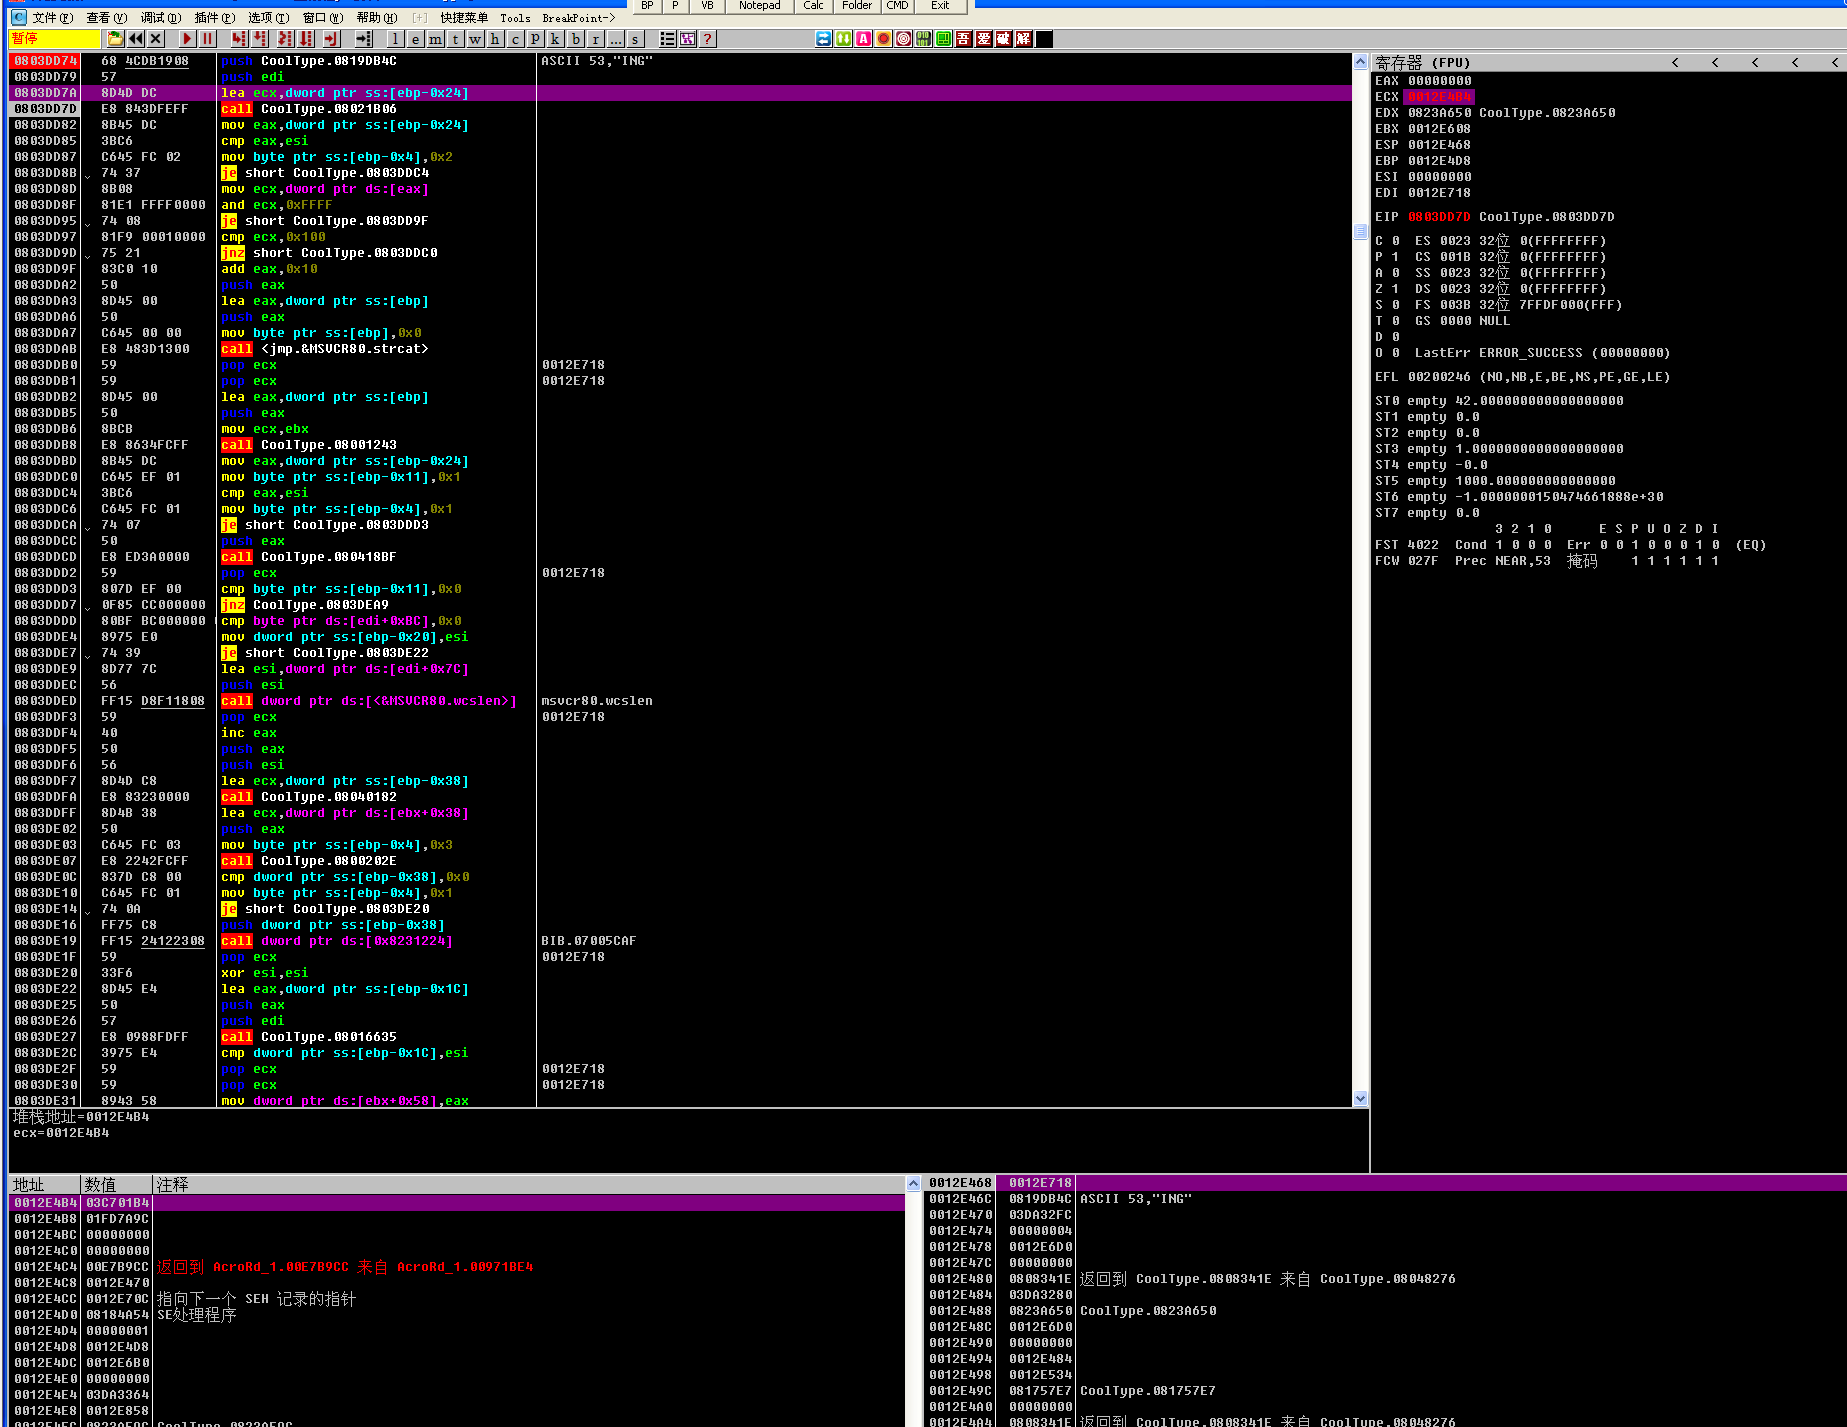
Task: Run the debugged program
Action: 188,39
